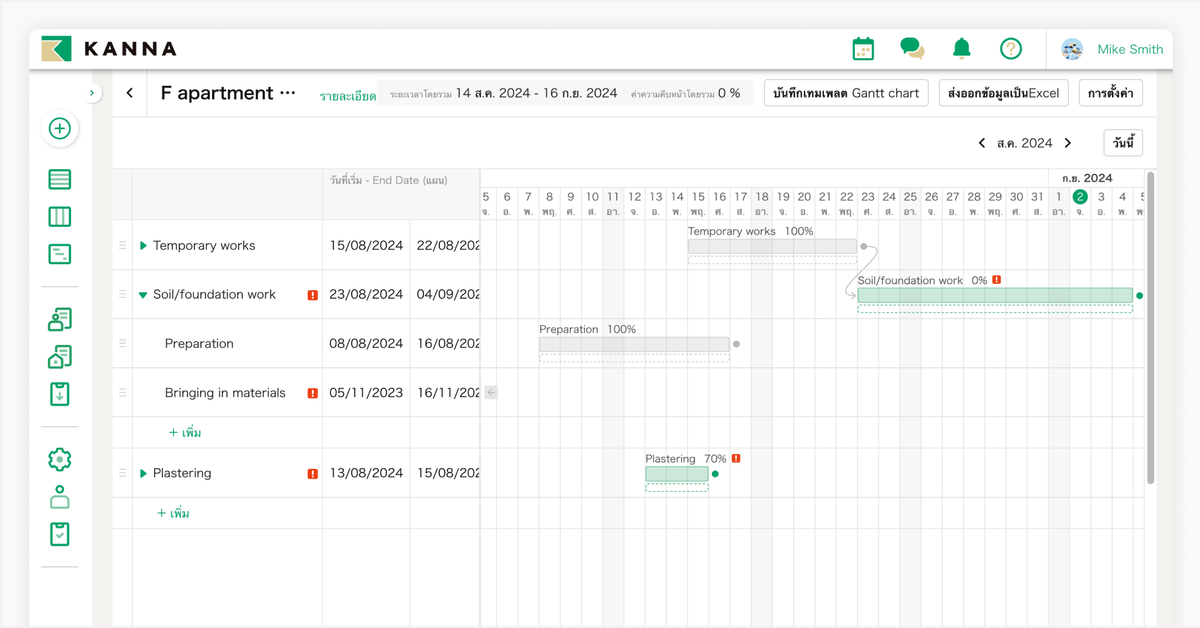The height and width of the screenshot is (628, 1200).
Task: Open the report download icon in the sidebar
Action: coord(59,394)
